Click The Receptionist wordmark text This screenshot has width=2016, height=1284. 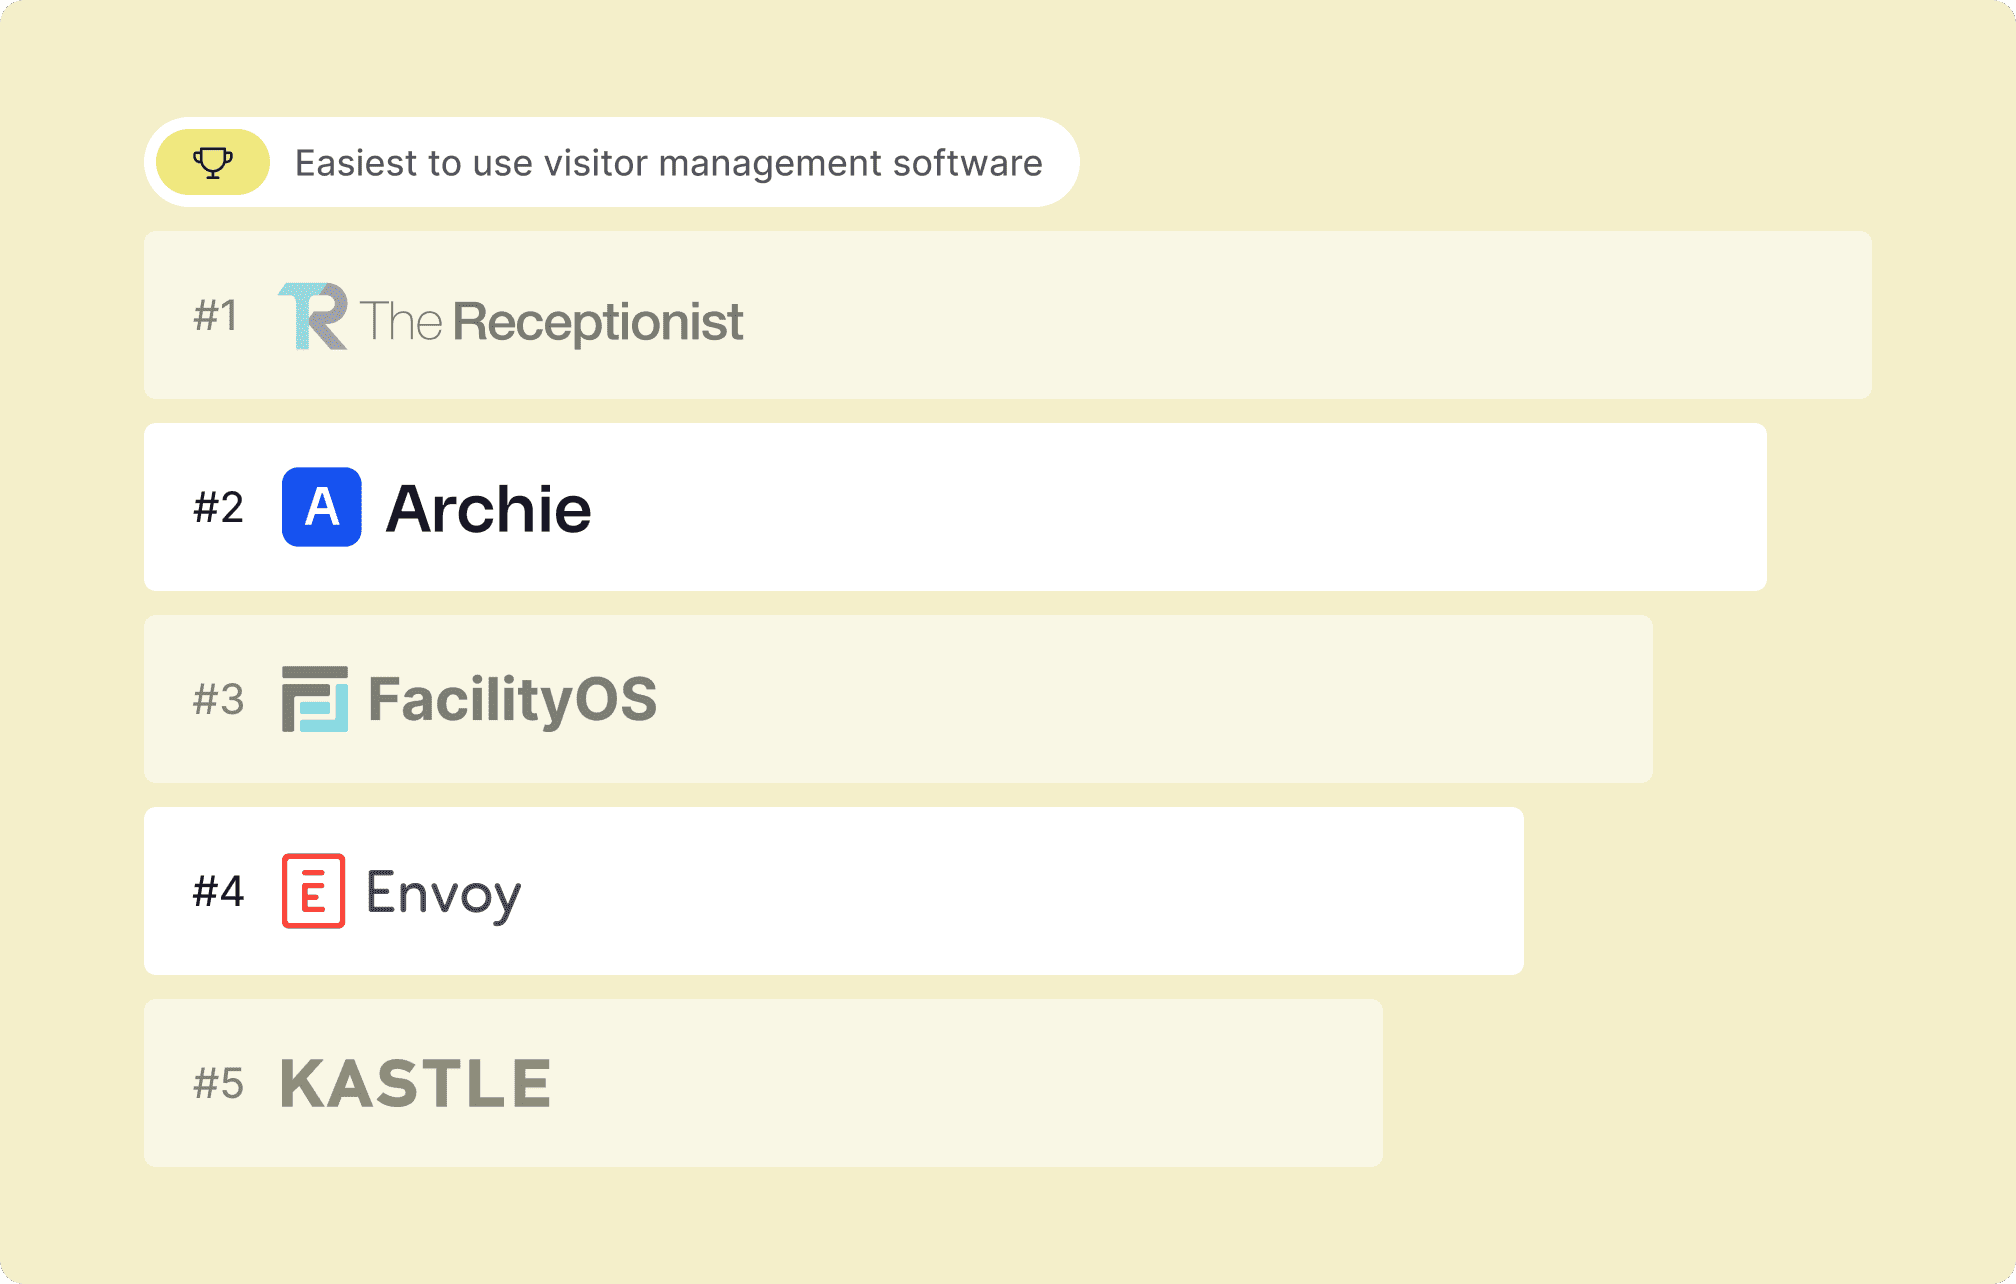[551, 321]
